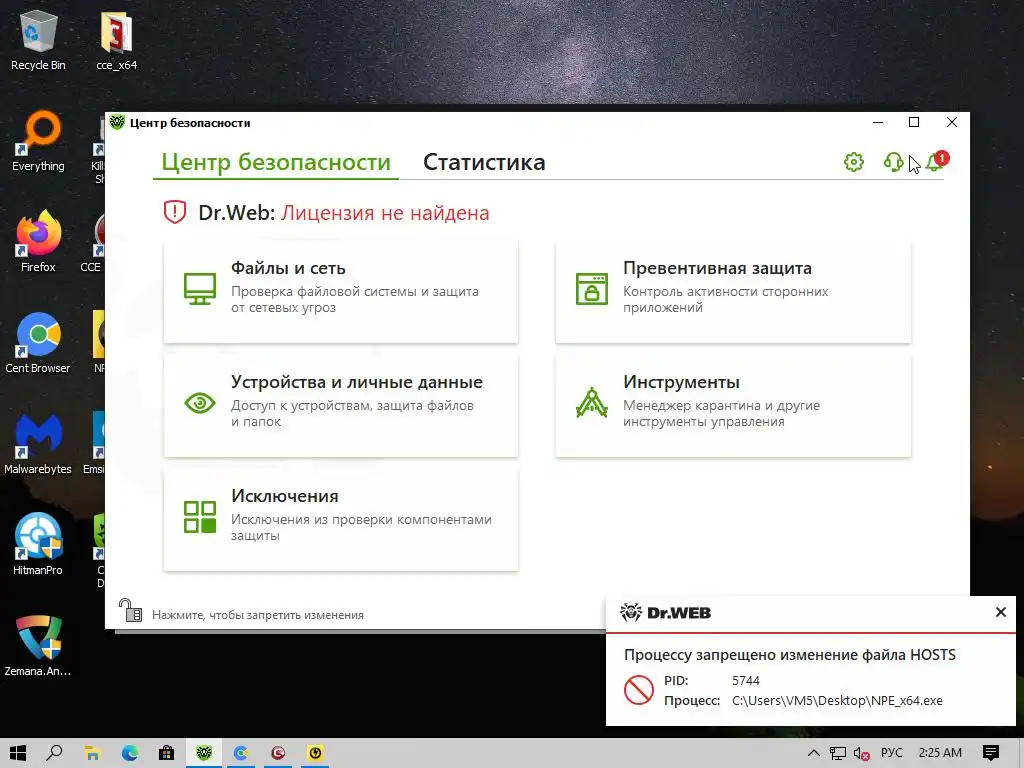Click the muted volume tray icon
1024x768 pixels.
[861, 753]
